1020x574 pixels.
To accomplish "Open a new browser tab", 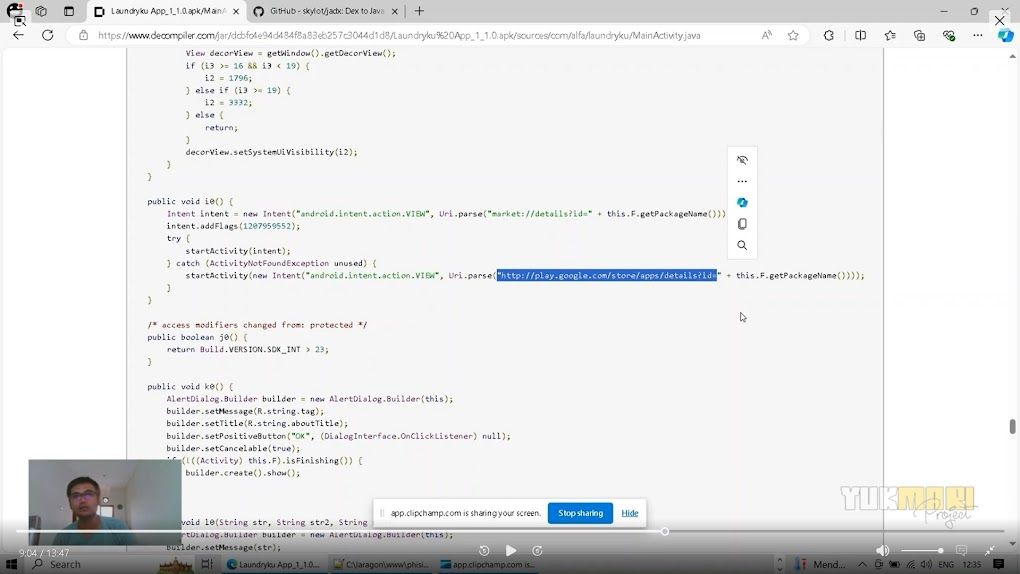I will pyautogui.click(x=420, y=11).
